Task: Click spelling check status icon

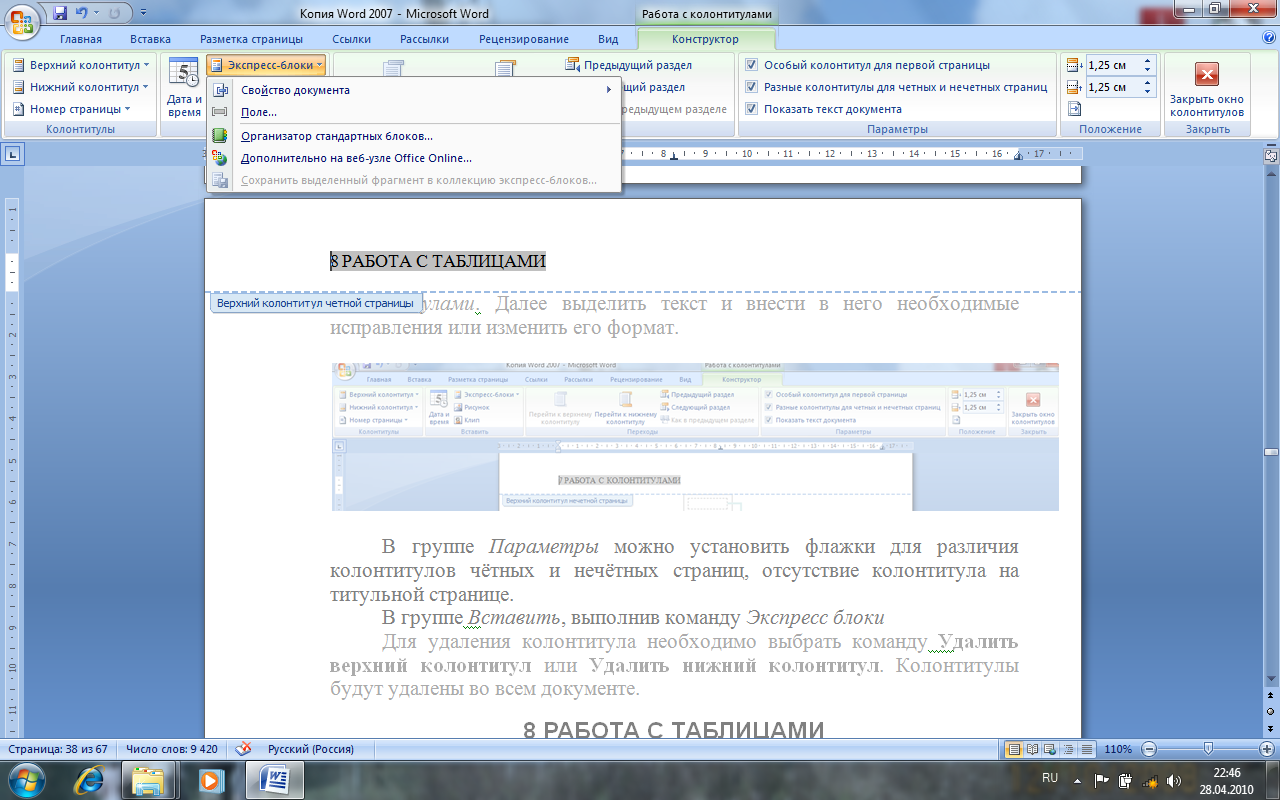Action: (x=243, y=749)
